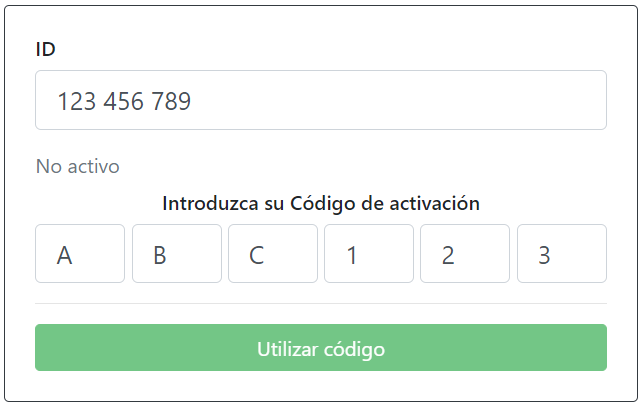Click the Introduzca su Código de activación heading
Screen dimensions: 641x405
tap(321, 204)
